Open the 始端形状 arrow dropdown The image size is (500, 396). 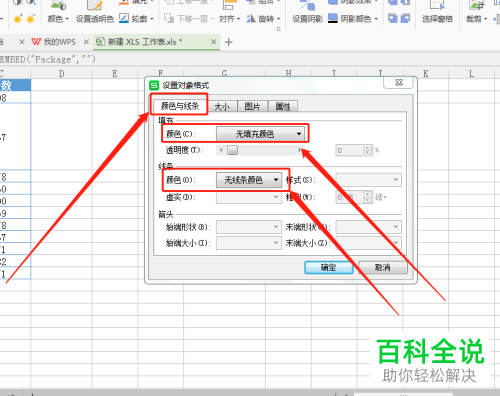tap(249, 227)
